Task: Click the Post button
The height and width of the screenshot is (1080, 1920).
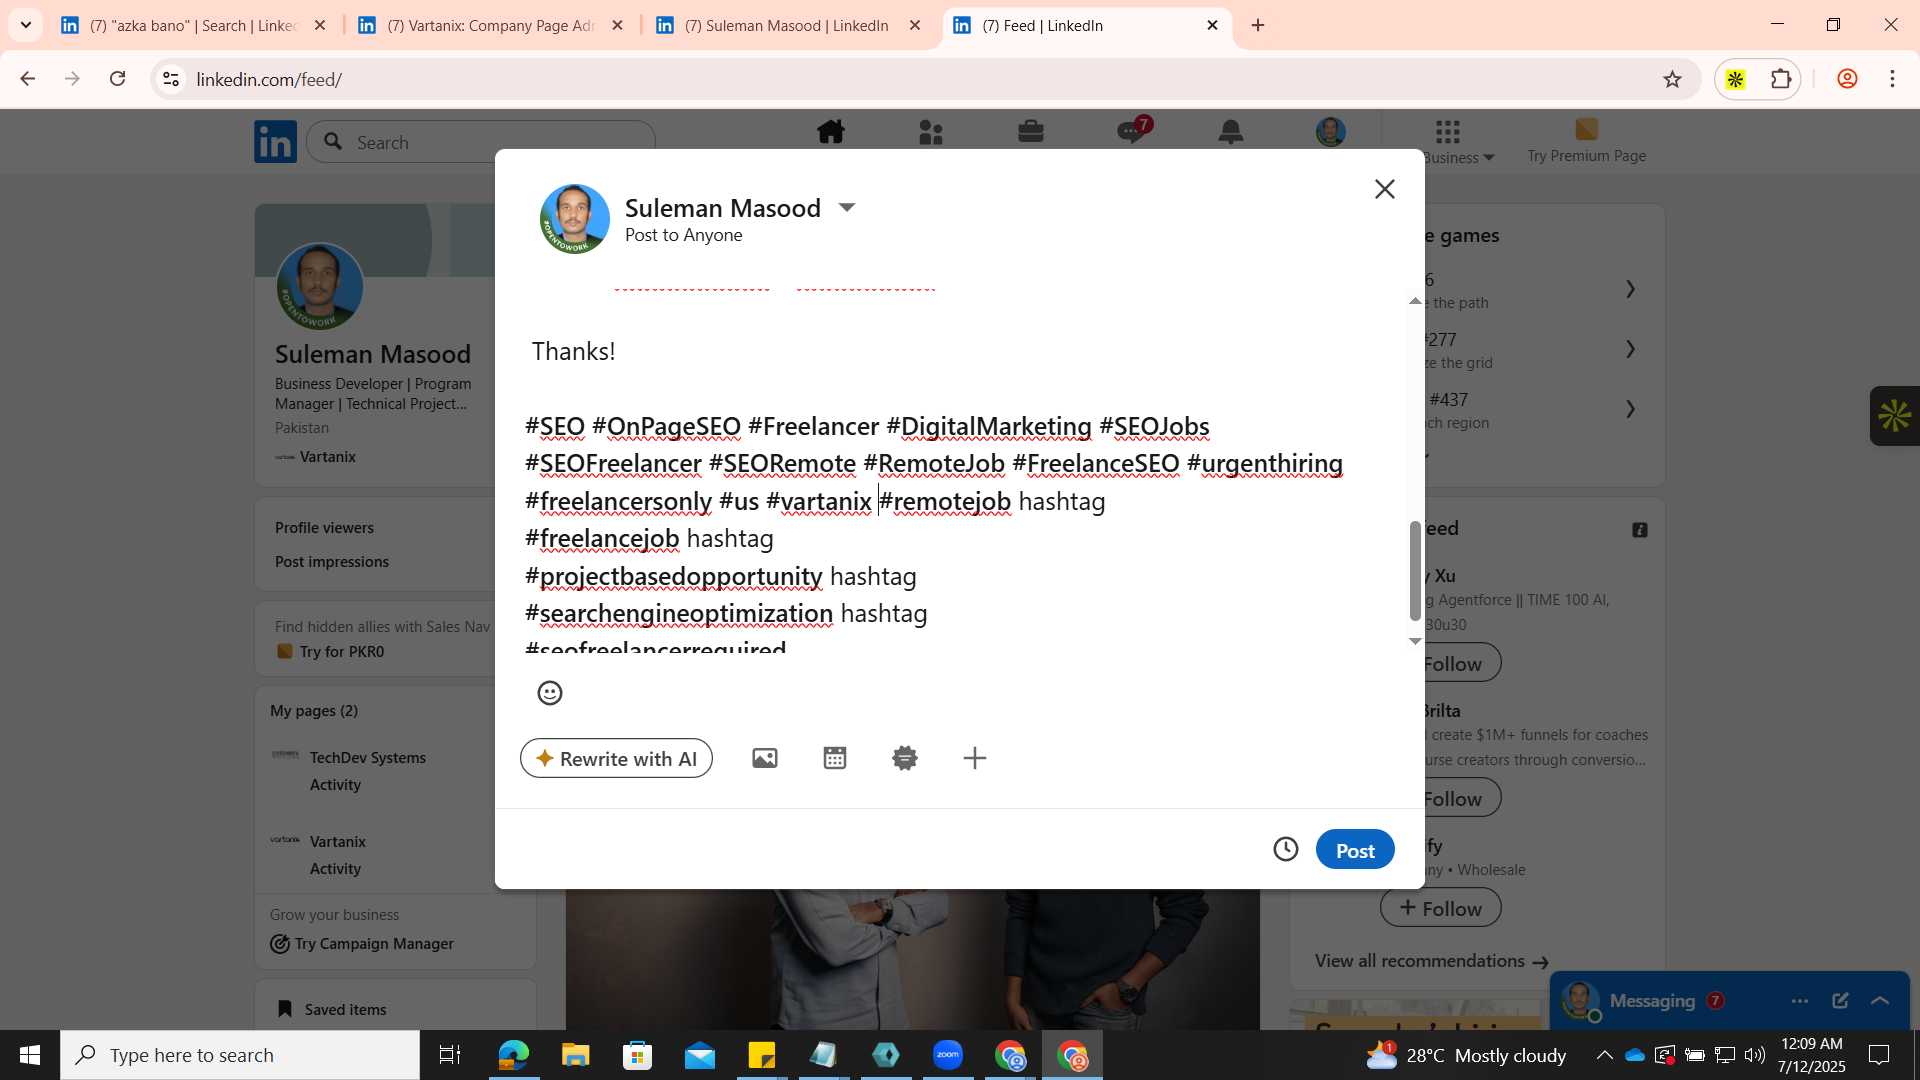Action: (x=1355, y=850)
